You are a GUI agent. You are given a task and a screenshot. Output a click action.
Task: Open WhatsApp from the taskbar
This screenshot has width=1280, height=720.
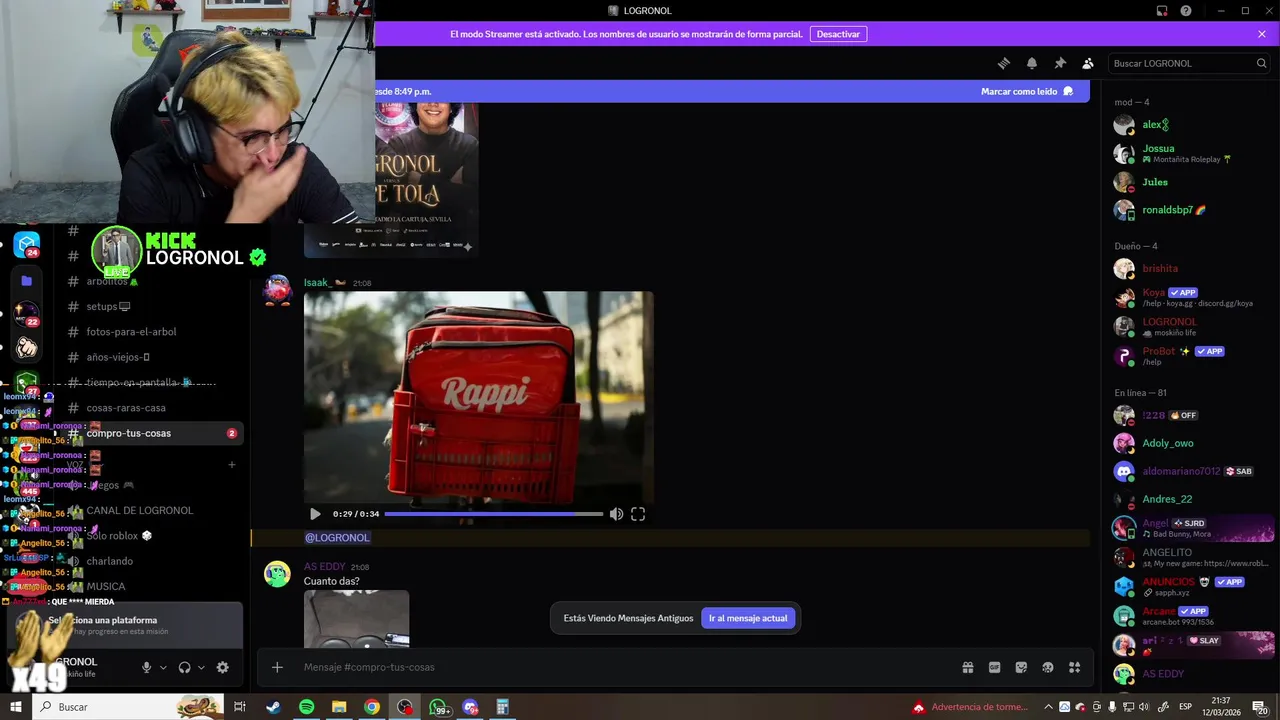(x=438, y=707)
